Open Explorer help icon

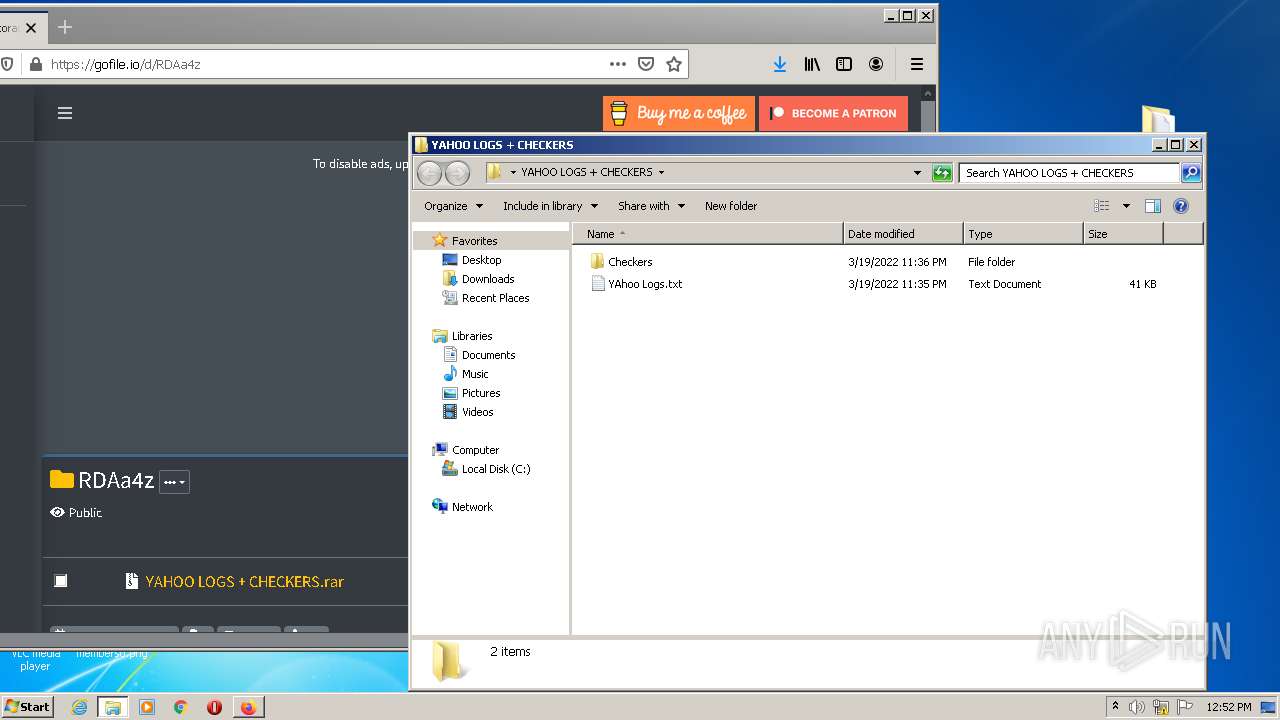1181,206
